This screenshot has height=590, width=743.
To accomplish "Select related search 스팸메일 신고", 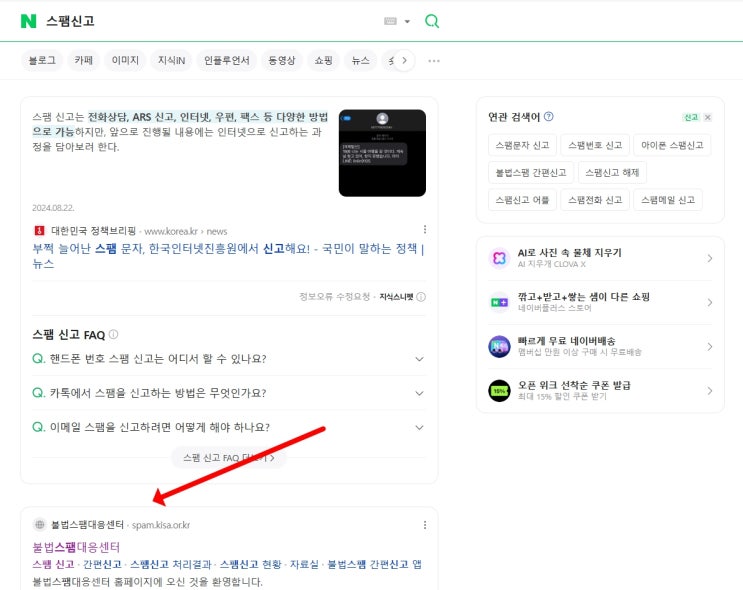I will coord(668,200).
